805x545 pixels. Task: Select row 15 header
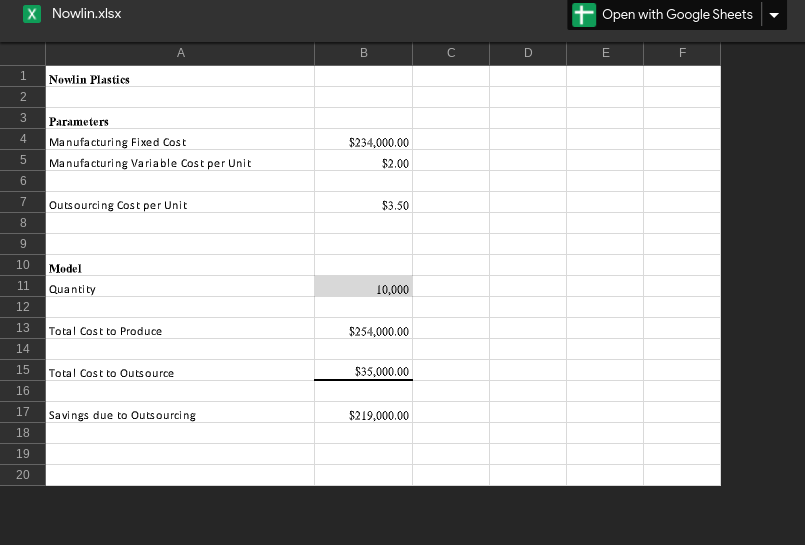(x=23, y=370)
